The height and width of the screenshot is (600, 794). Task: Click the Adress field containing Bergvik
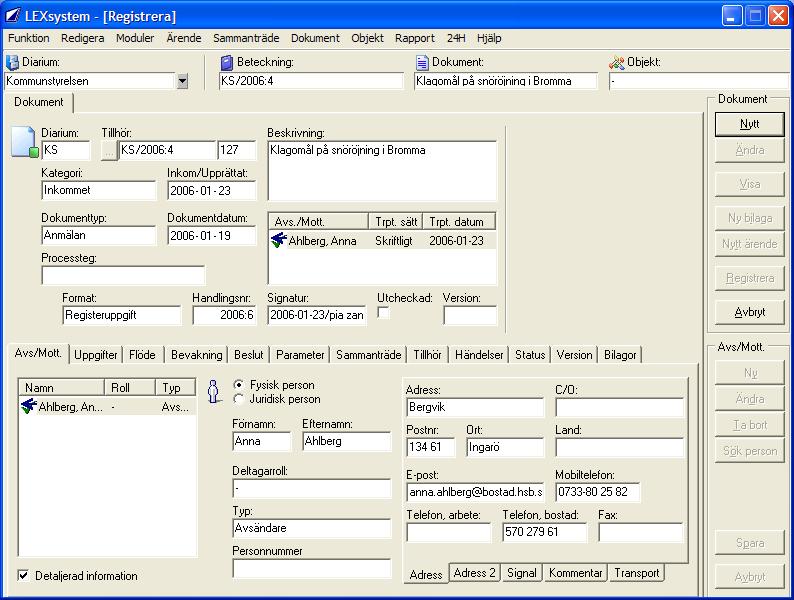pos(475,407)
